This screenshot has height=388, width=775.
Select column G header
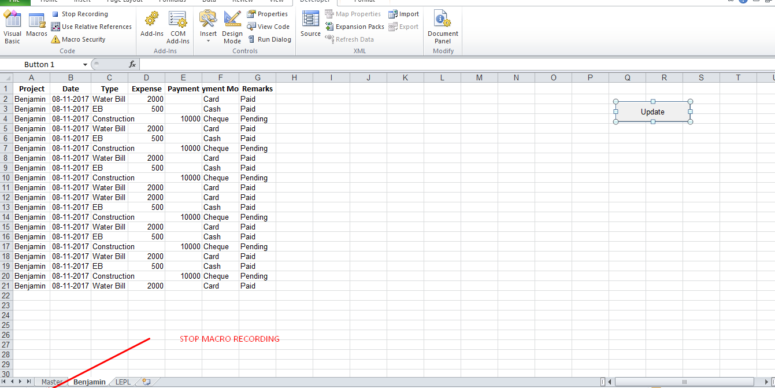pyautogui.click(x=257, y=78)
